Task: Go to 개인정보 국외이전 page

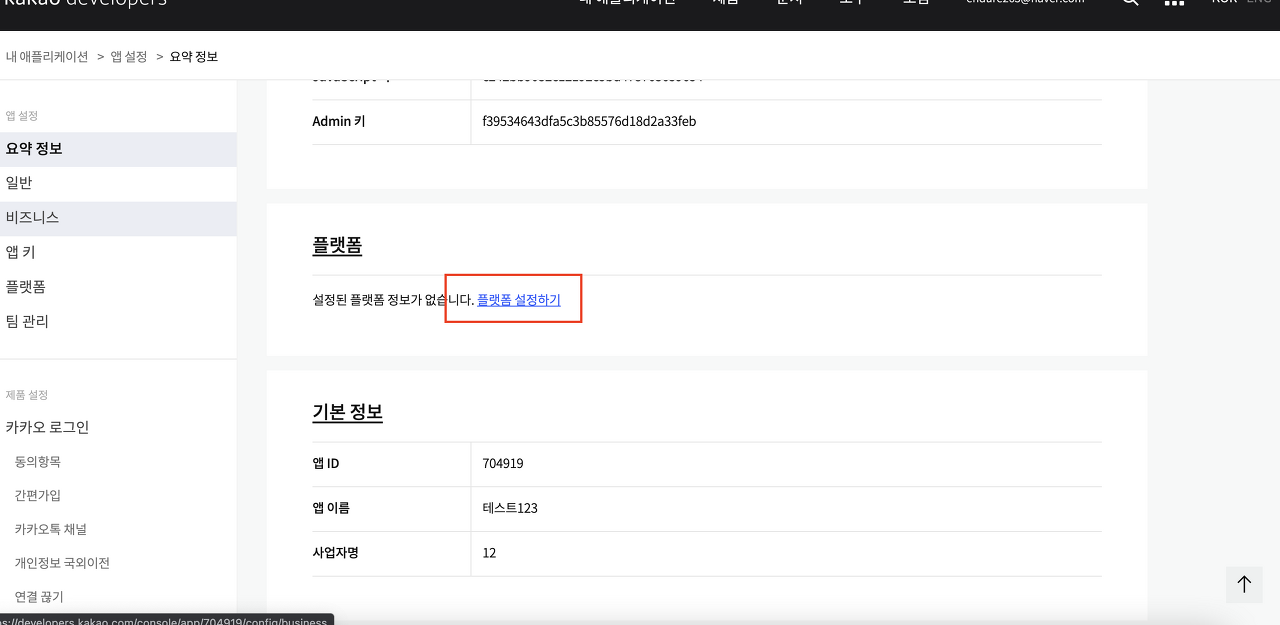Action: pos(62,563)
